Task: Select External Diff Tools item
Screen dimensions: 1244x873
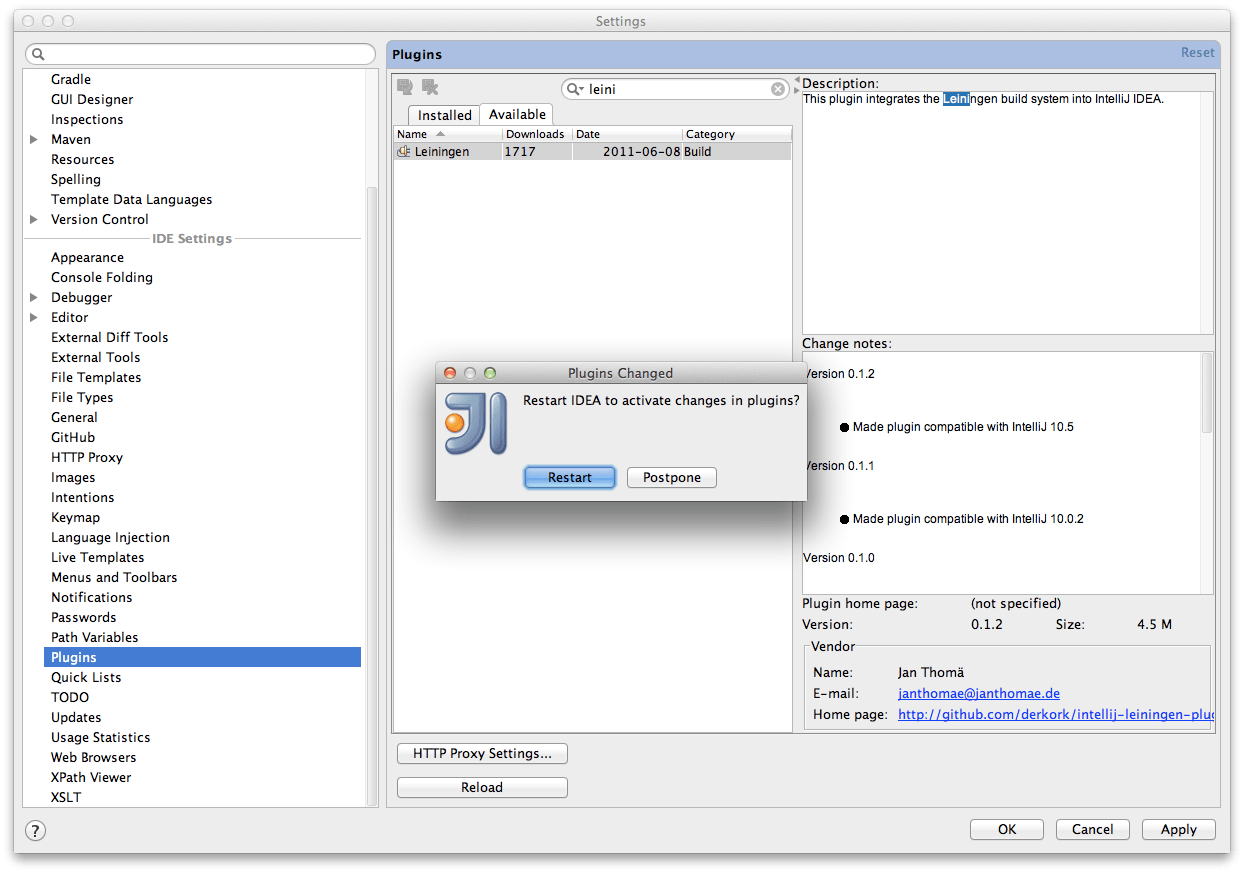Action: coord(109,337)
